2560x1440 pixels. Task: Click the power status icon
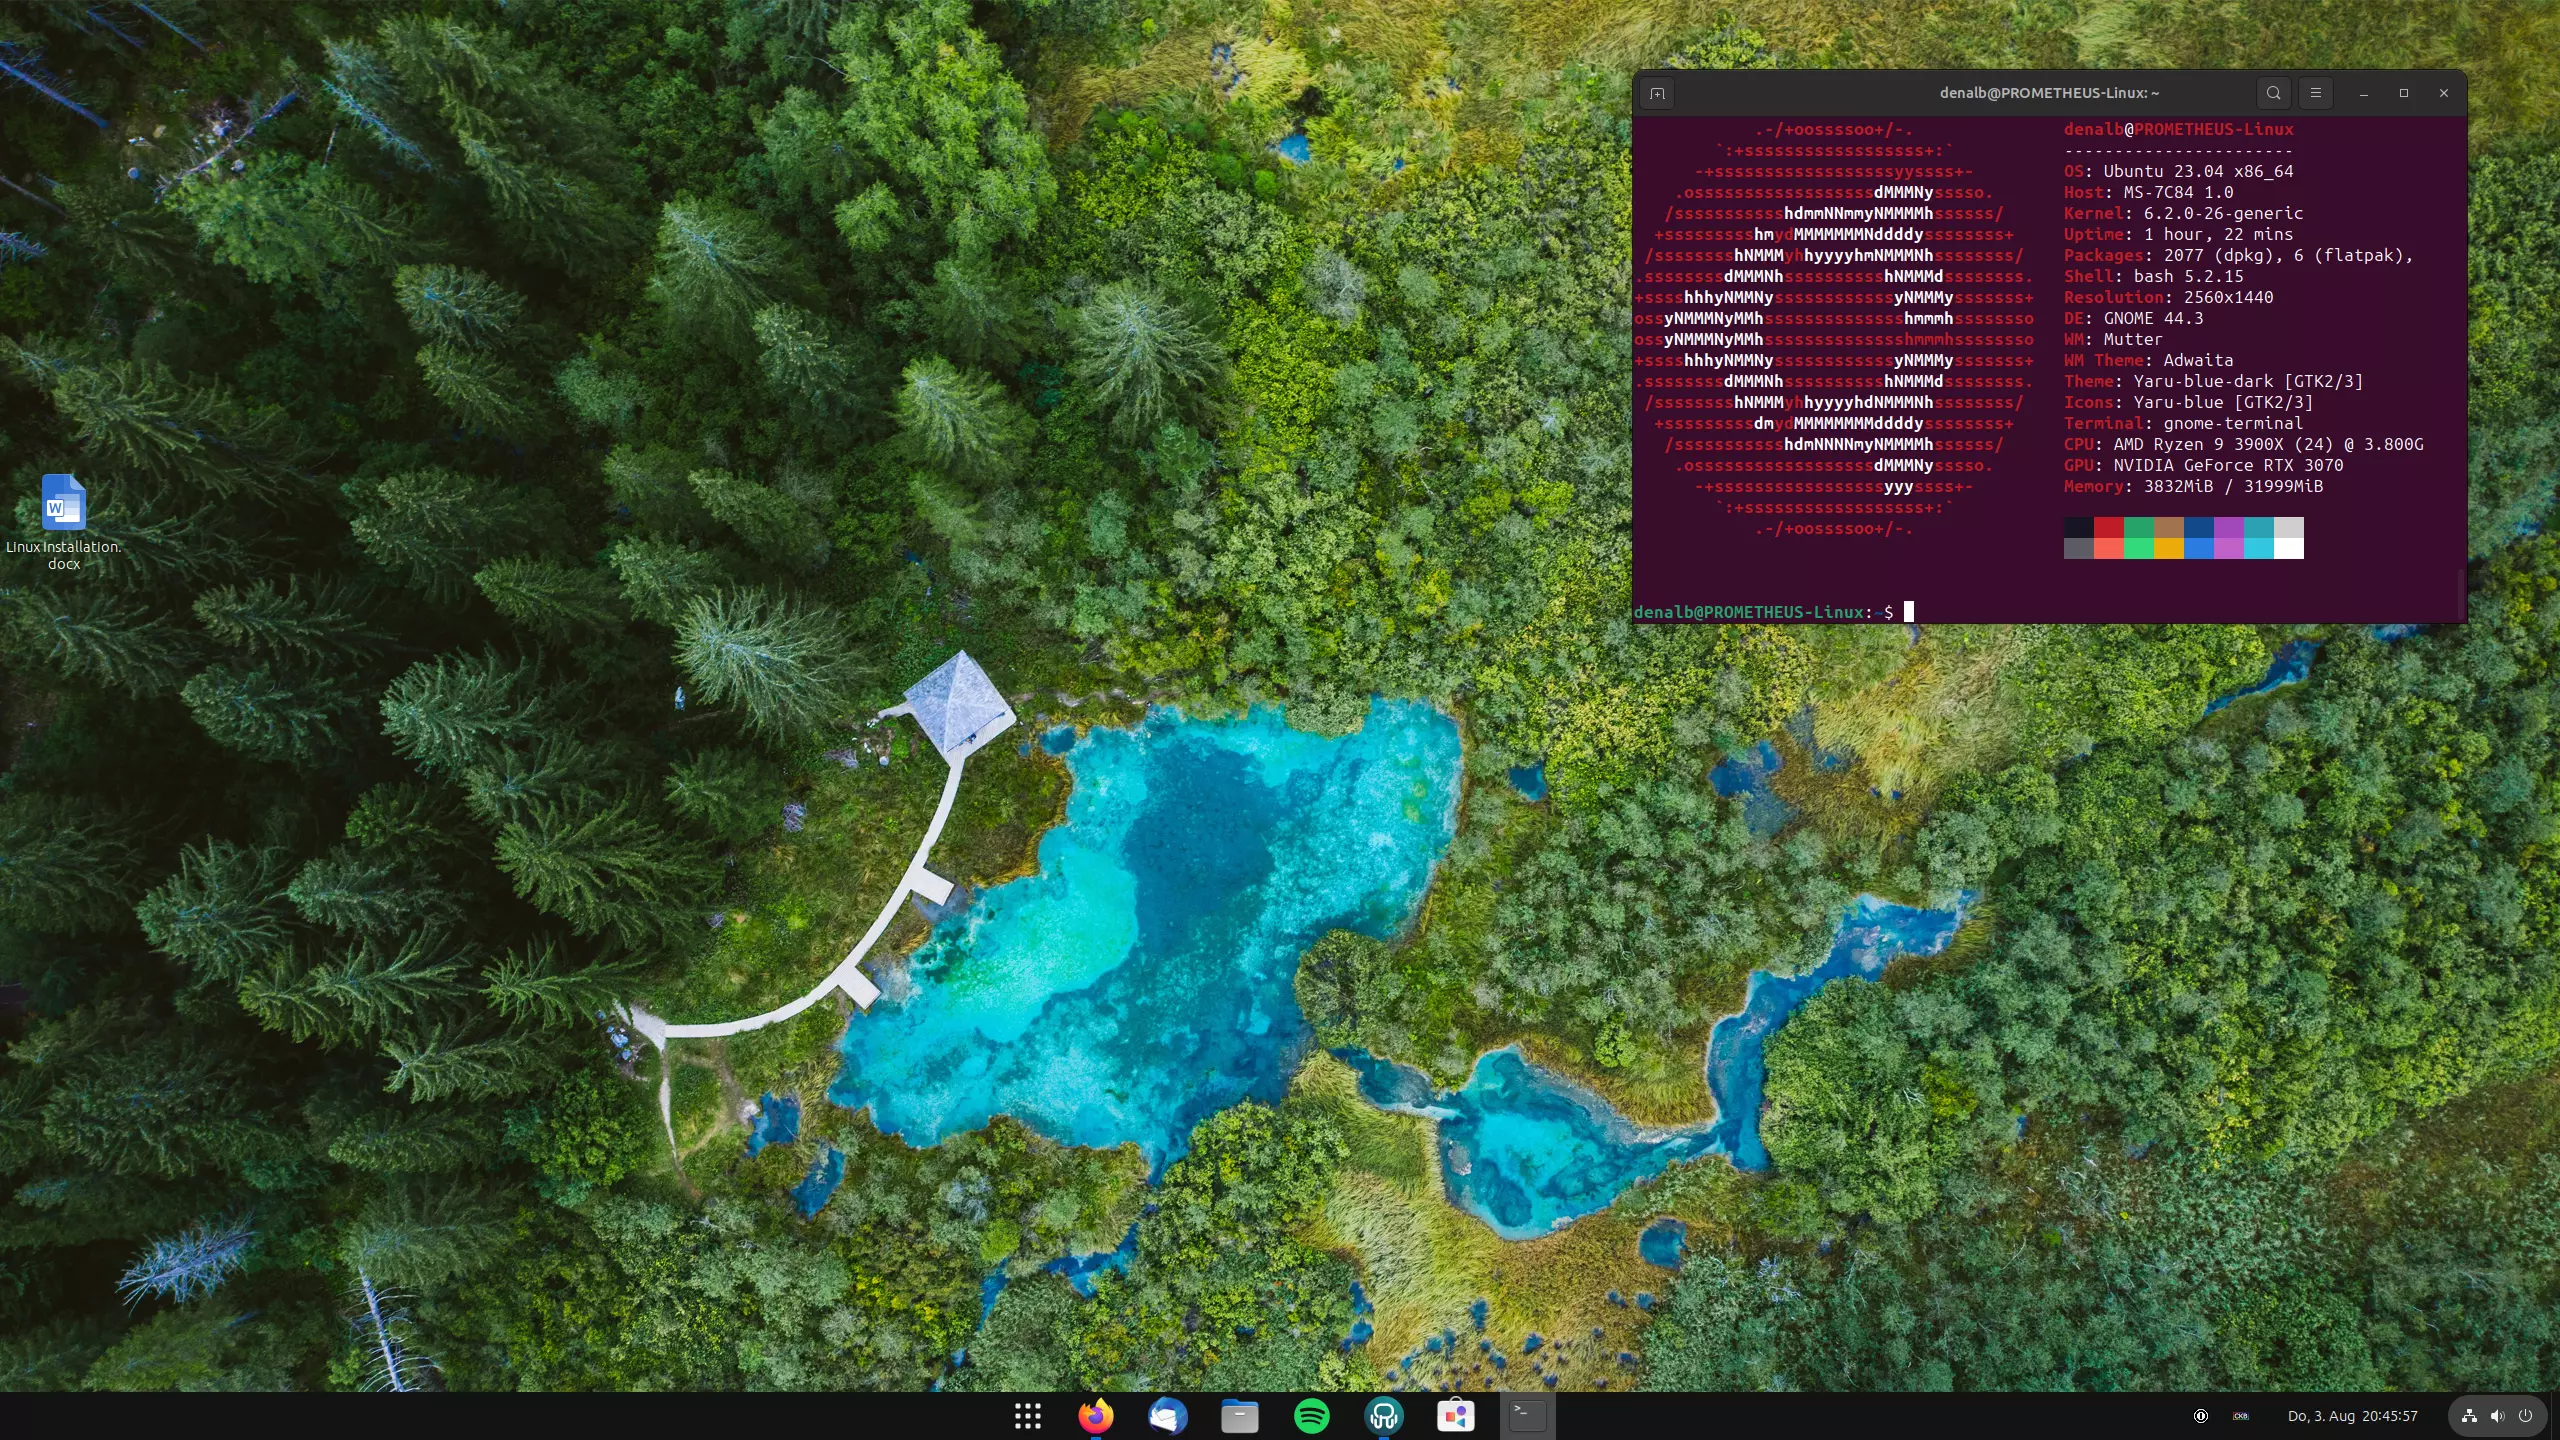click(2525, 1416)
